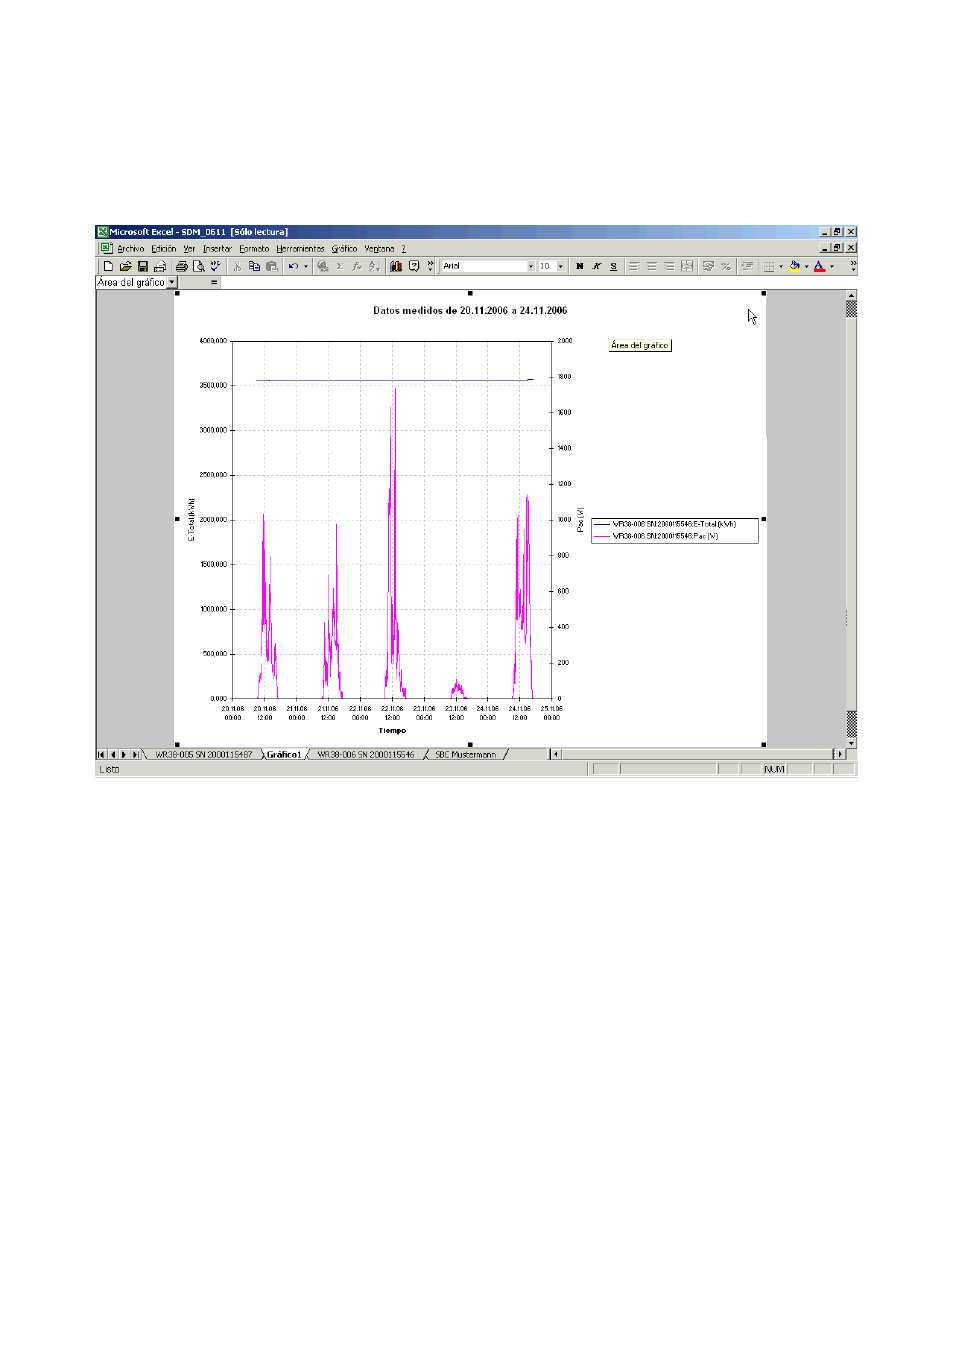Switch to the SBC Mustermann sheet tab
Screen dimensions: 954x1351
click(x=465, y=755)
